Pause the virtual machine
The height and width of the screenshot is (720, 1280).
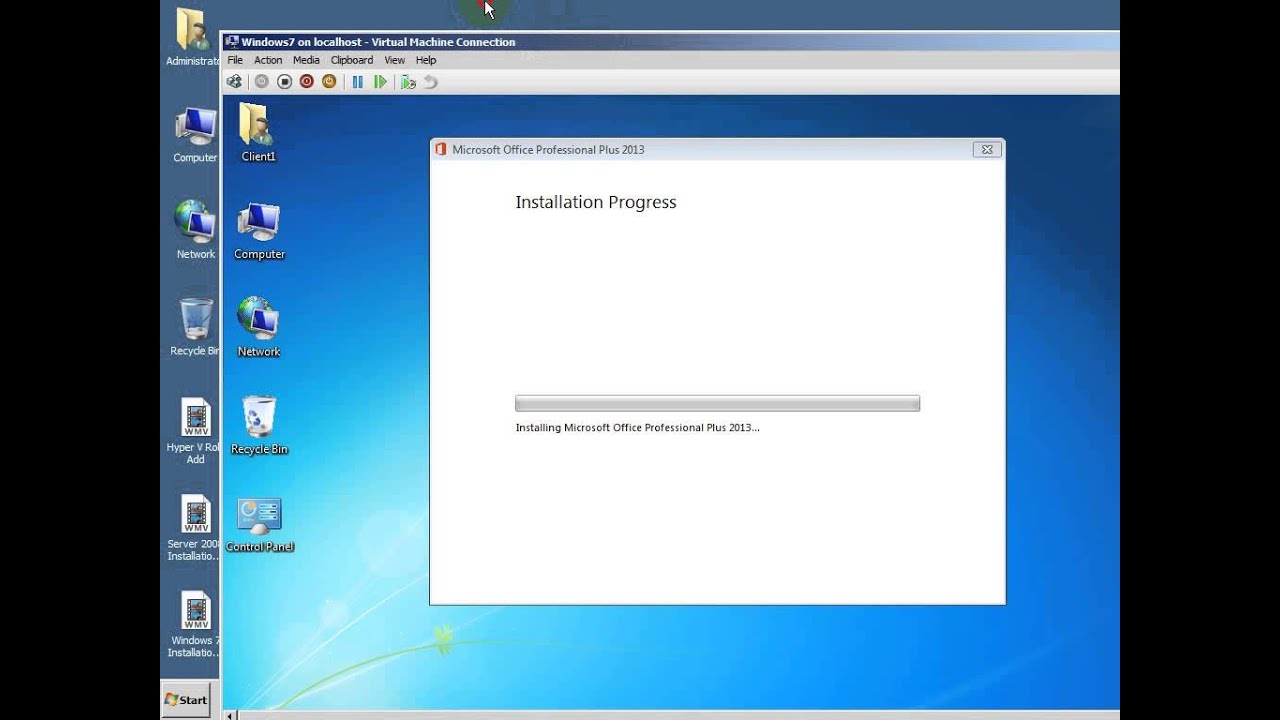(x=358, y=82)
